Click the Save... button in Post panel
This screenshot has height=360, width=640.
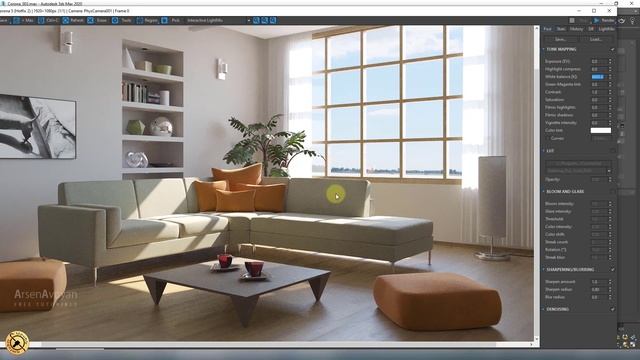click(560, 39)
